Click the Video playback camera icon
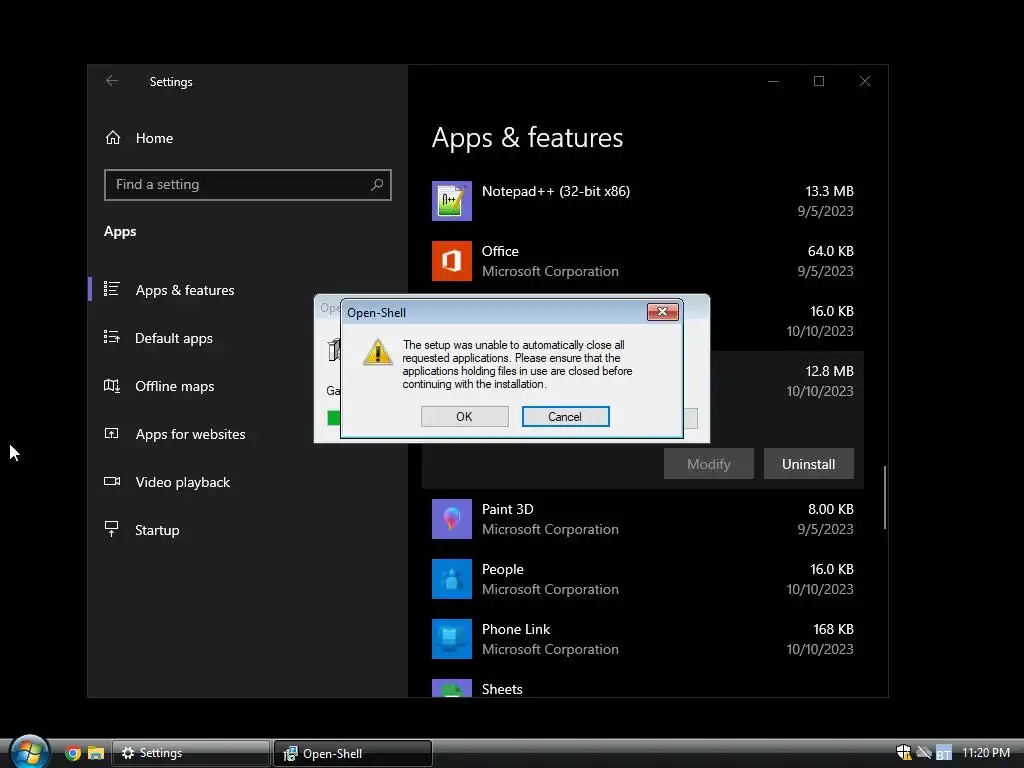The width and height of the screenshot is (1024, 768). click(x=112, y=481)
